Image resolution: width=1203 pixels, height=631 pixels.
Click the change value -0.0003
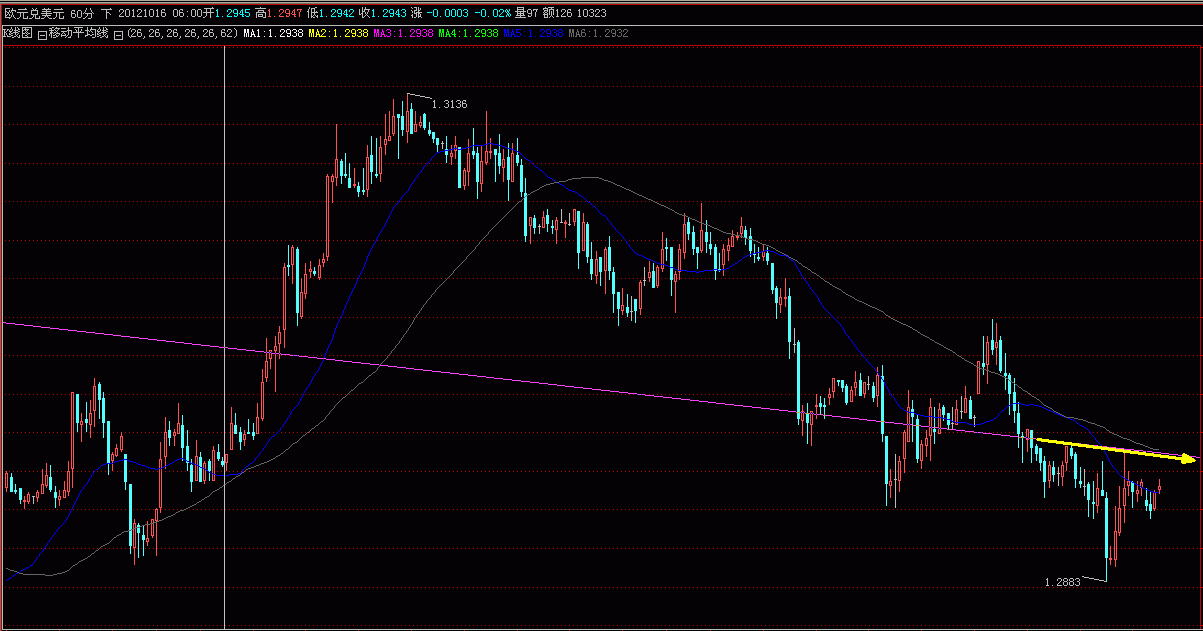[447, 13]
